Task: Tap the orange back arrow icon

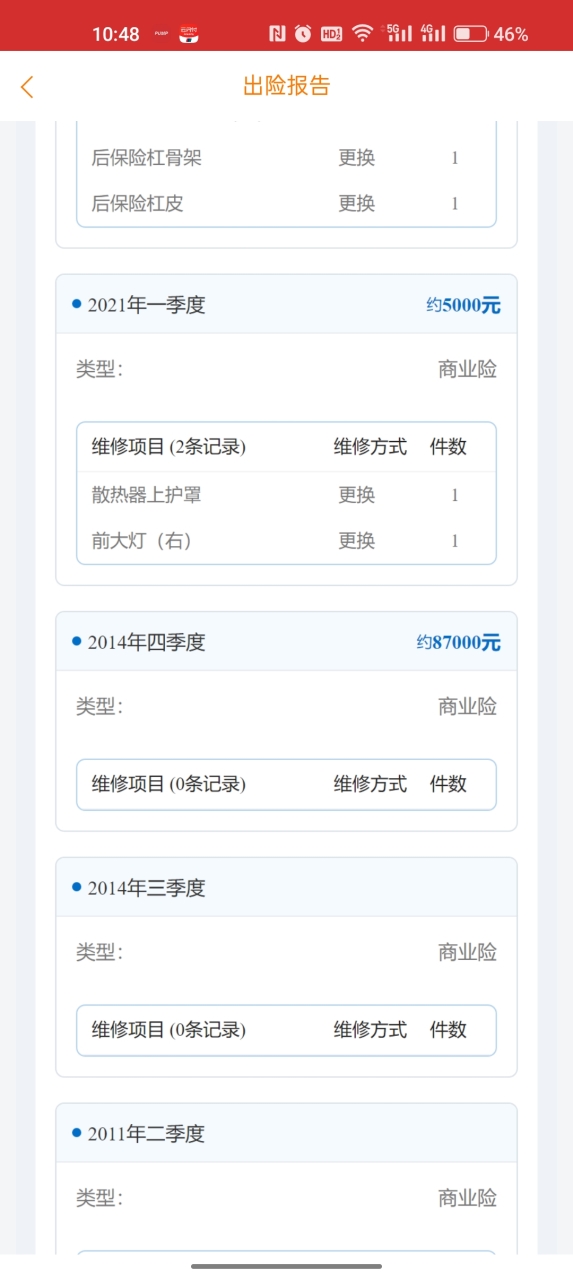Action: [27, 87]
